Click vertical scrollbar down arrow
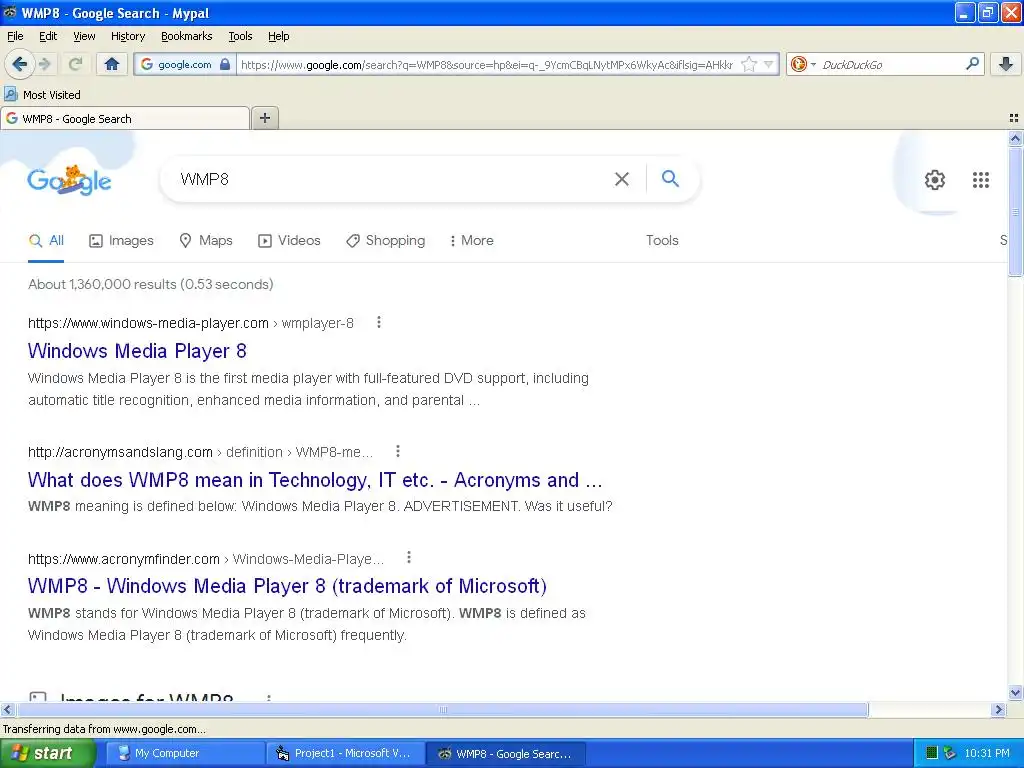Image resolution: width=1024 pixels, height=768 pixels. [1015, 693]
